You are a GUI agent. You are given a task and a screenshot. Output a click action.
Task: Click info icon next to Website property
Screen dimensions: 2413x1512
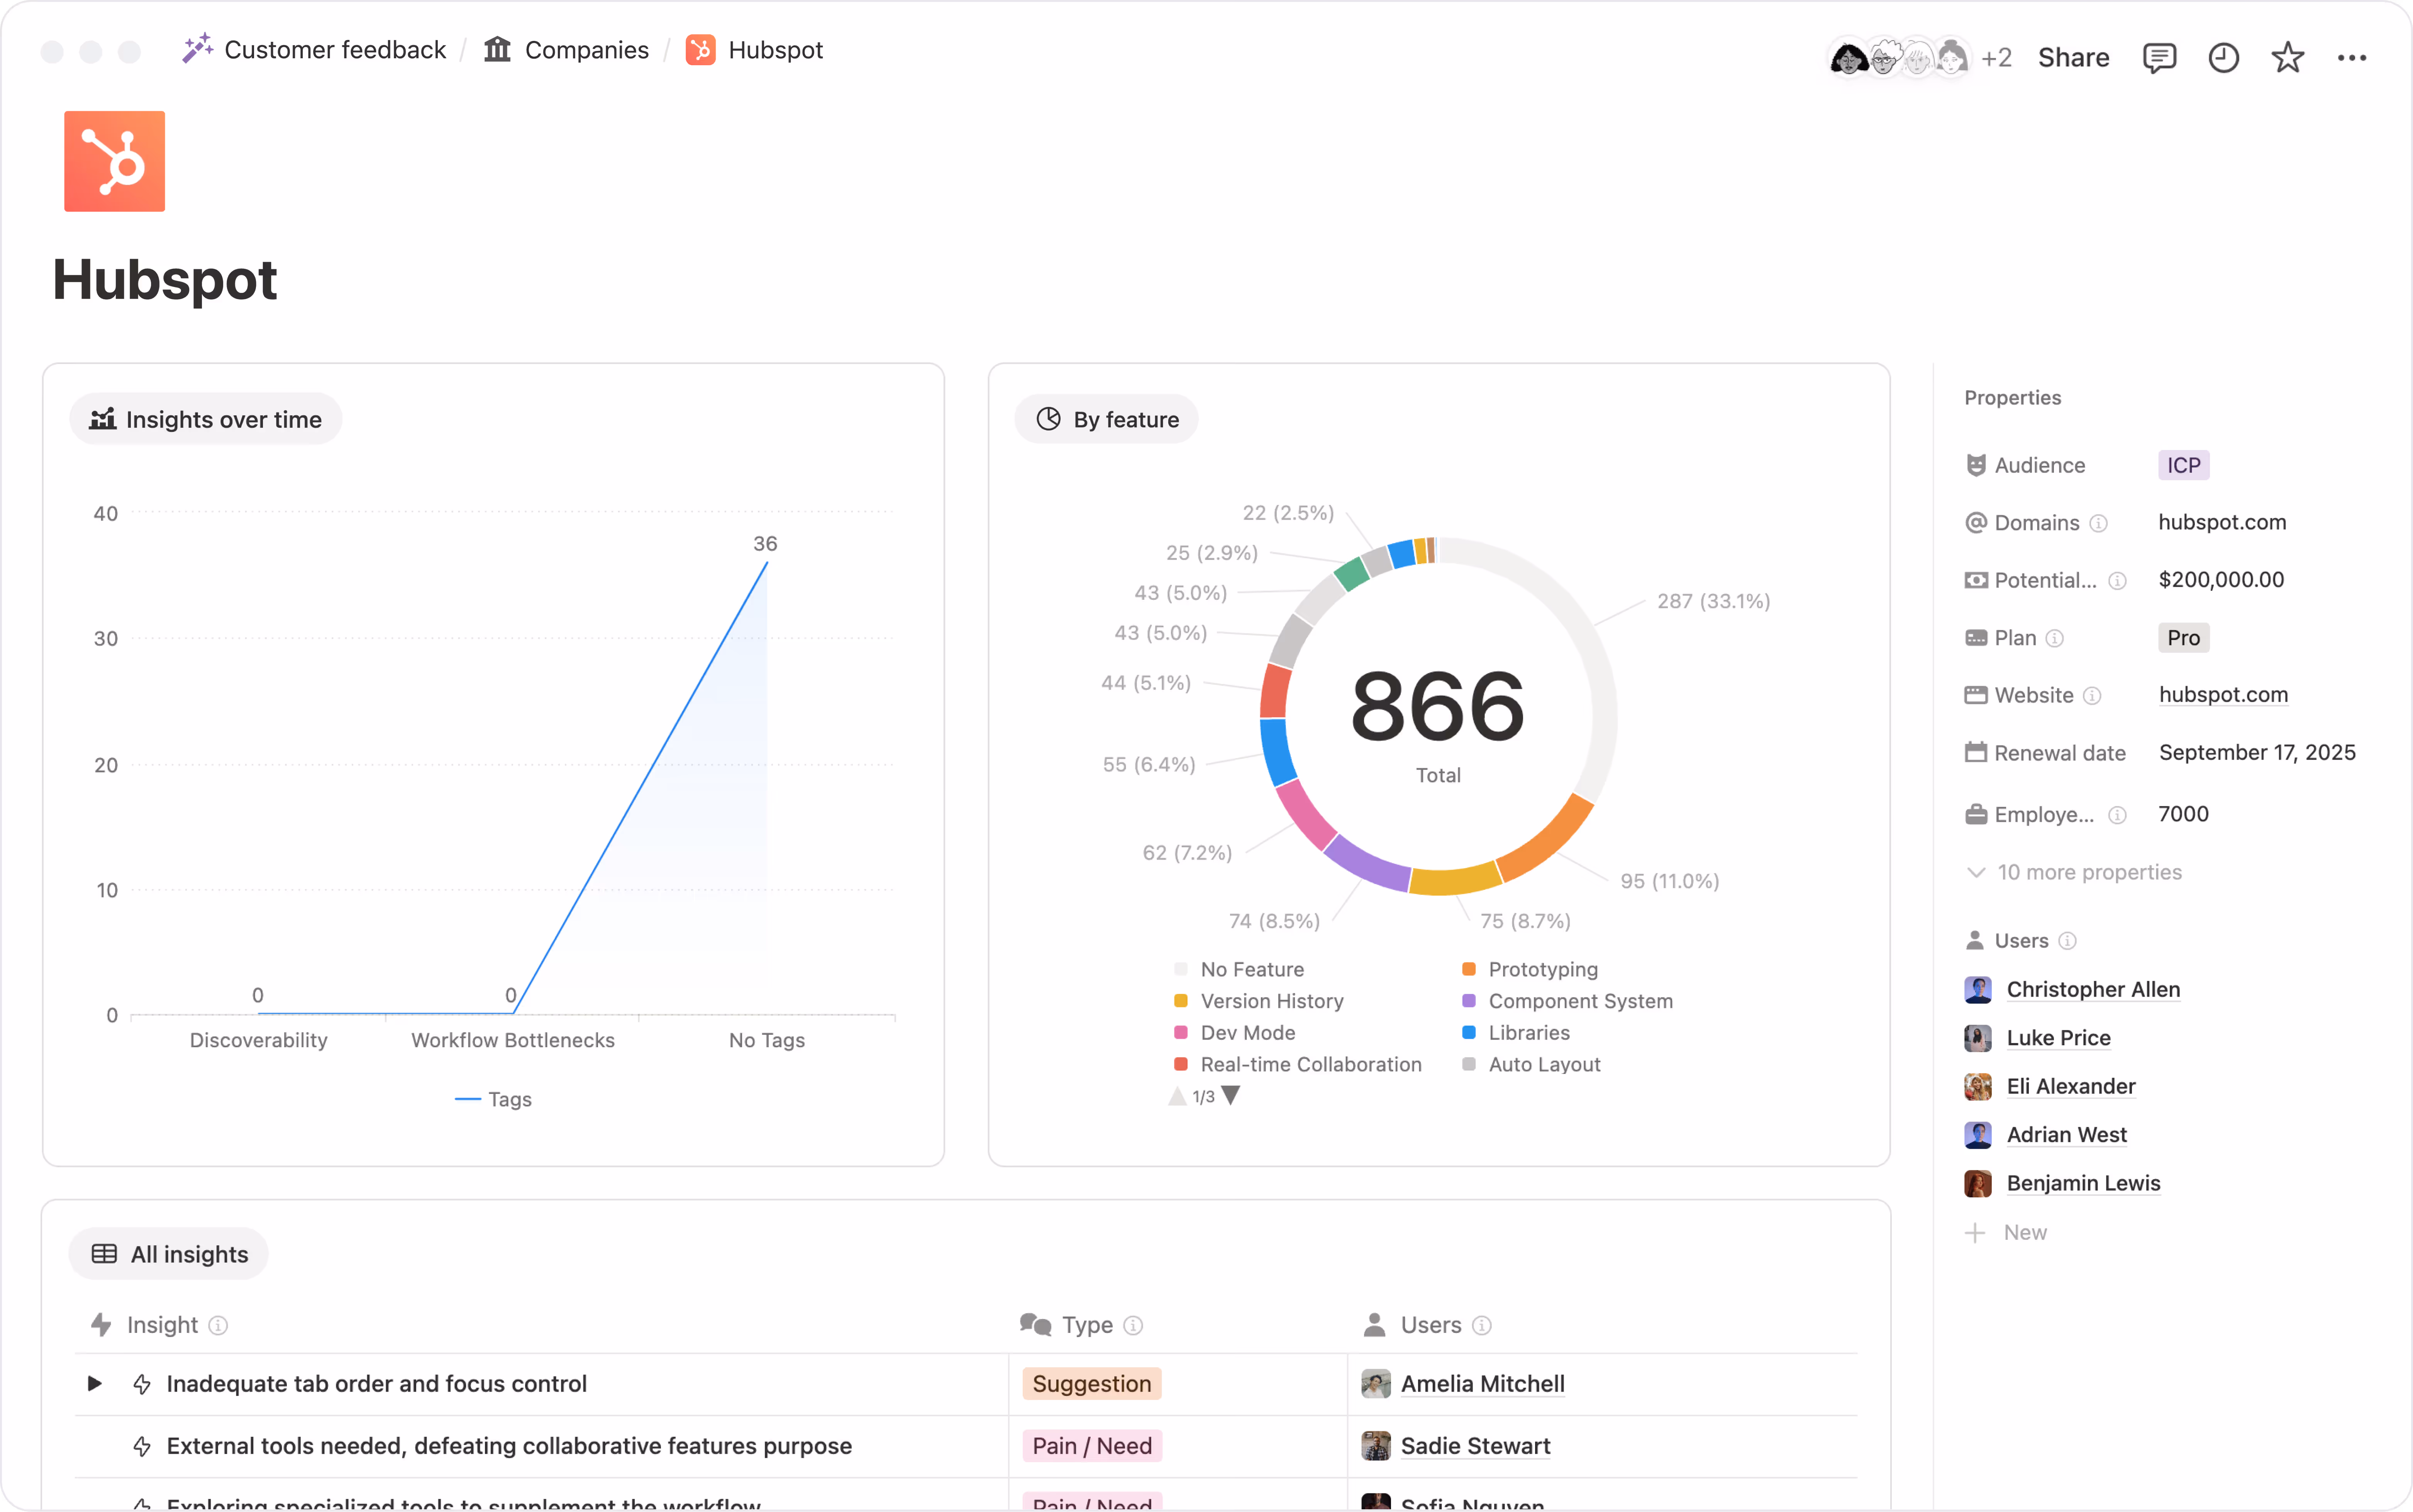tap(2092, 696)
